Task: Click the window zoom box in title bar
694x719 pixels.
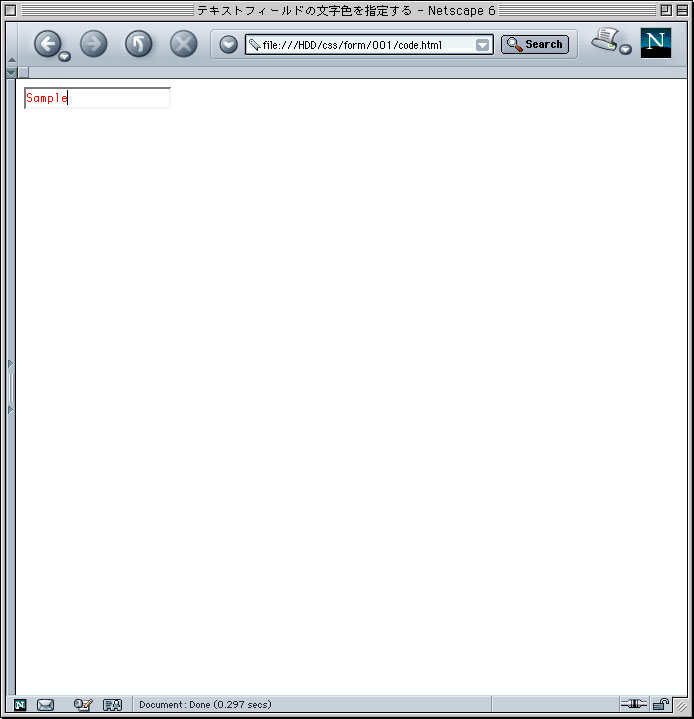Action: click(x=666, y=10)
